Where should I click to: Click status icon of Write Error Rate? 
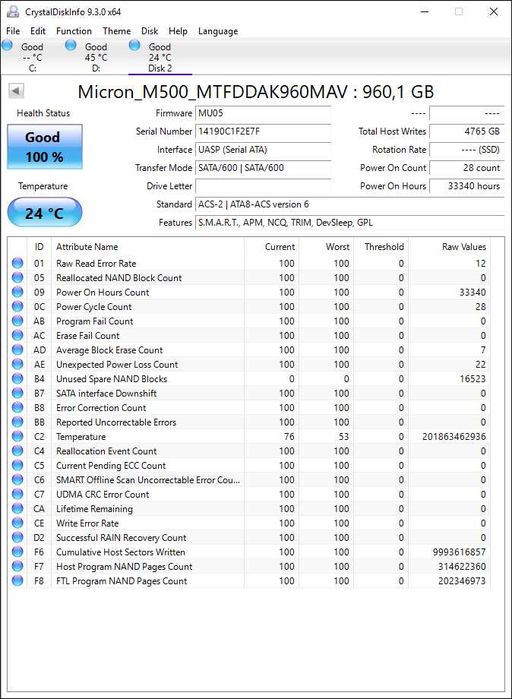click(17, 523)
